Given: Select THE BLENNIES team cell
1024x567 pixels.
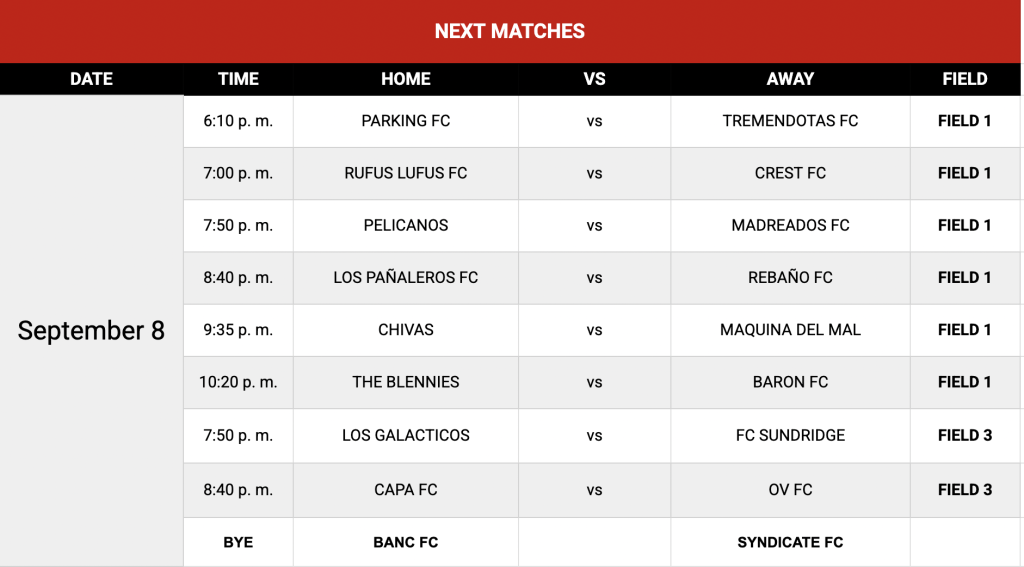Looking at the screenshot, I should pos(406,382).
